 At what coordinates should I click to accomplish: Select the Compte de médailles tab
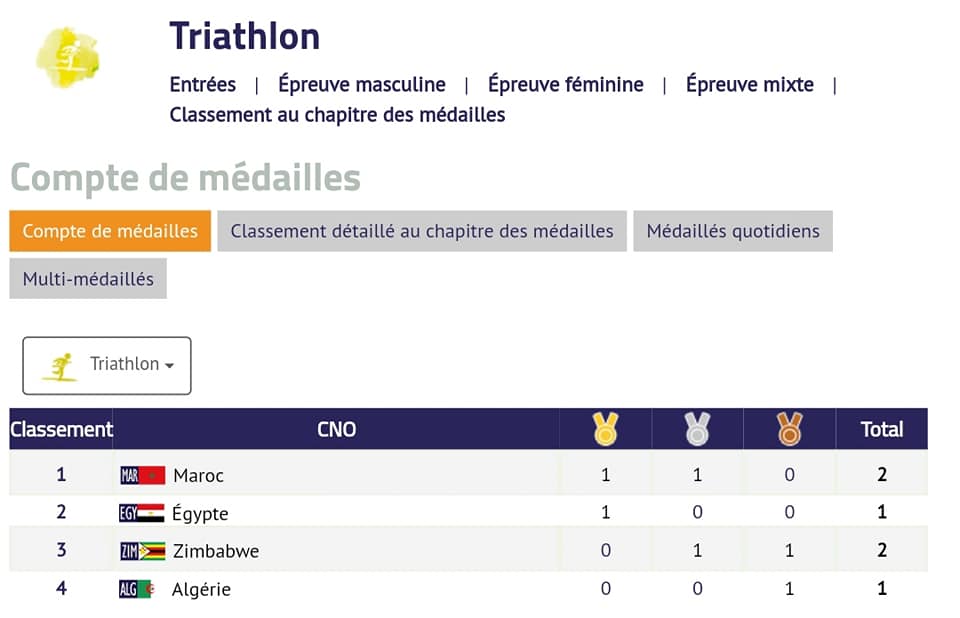(110, 231)
